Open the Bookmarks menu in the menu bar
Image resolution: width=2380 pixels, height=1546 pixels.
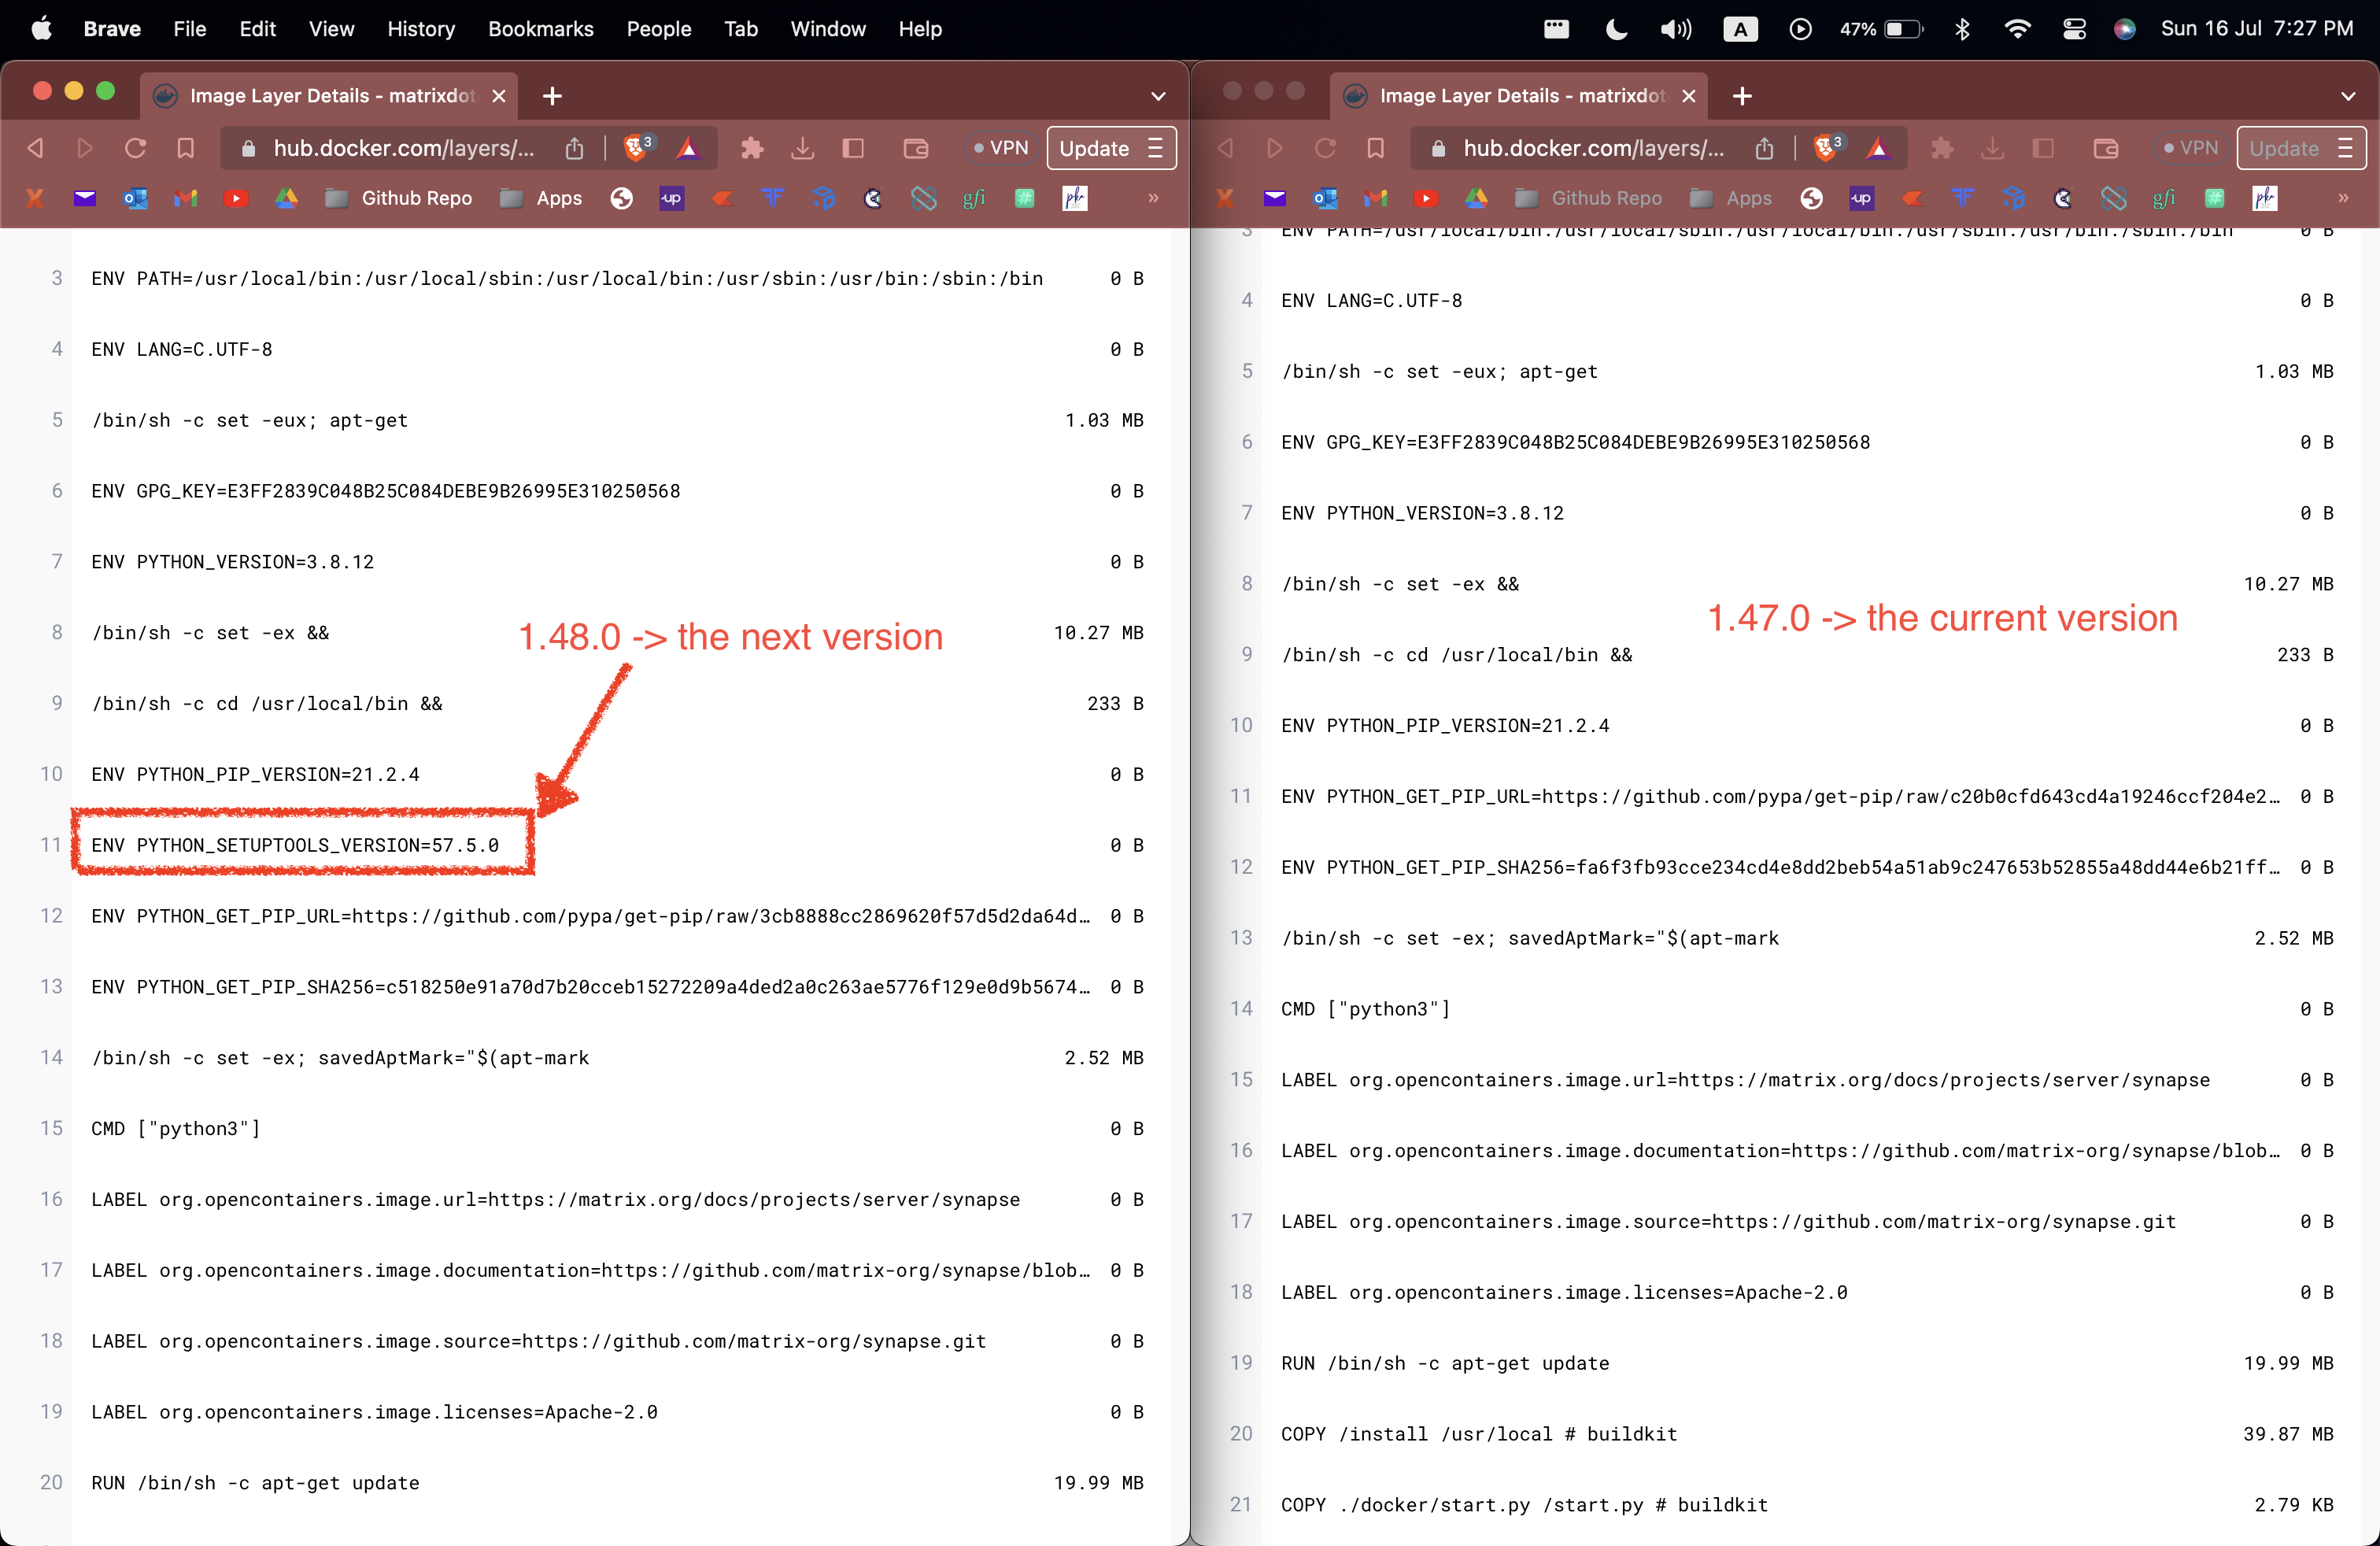pos(540,29)
